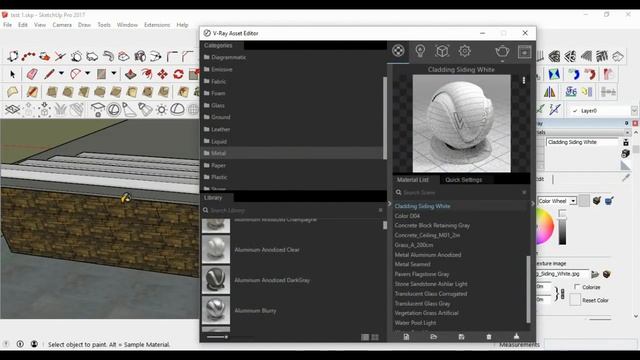Click the save material to file icon
640x360 pixels.
click(x=461, y=337)
